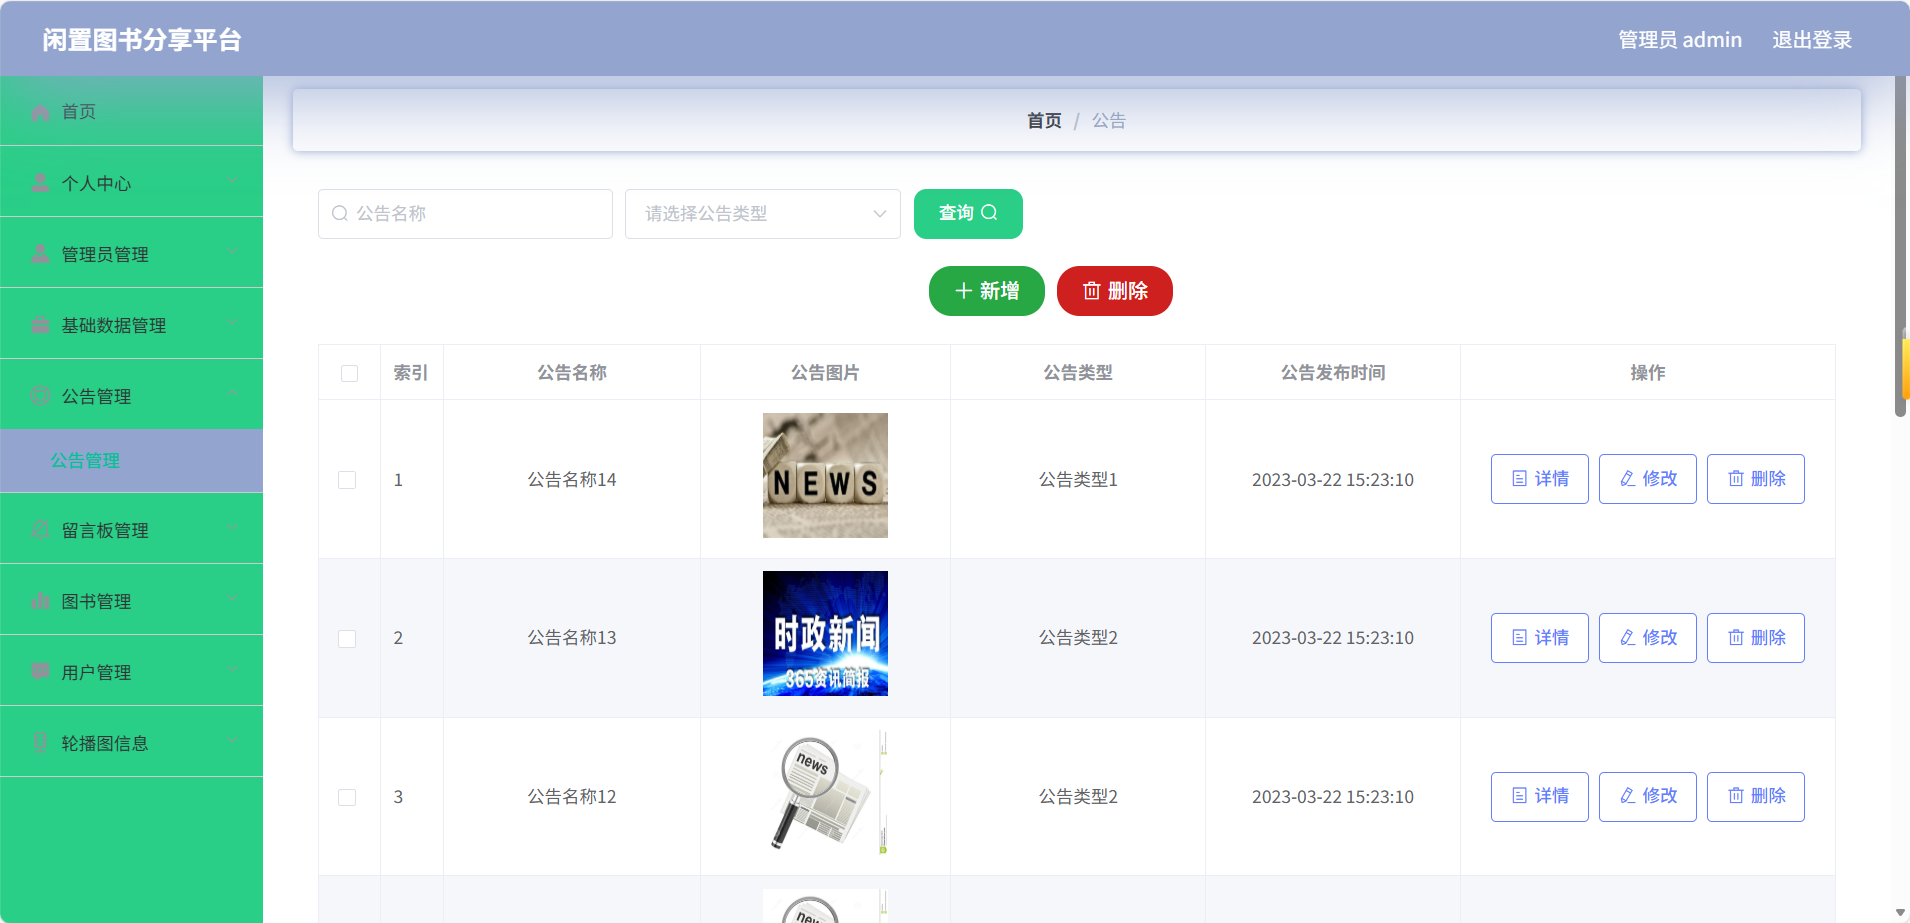Click the search magnifier icon in 公告名称 field
This screenshot has height=923, width=1910.
(340, 214)
